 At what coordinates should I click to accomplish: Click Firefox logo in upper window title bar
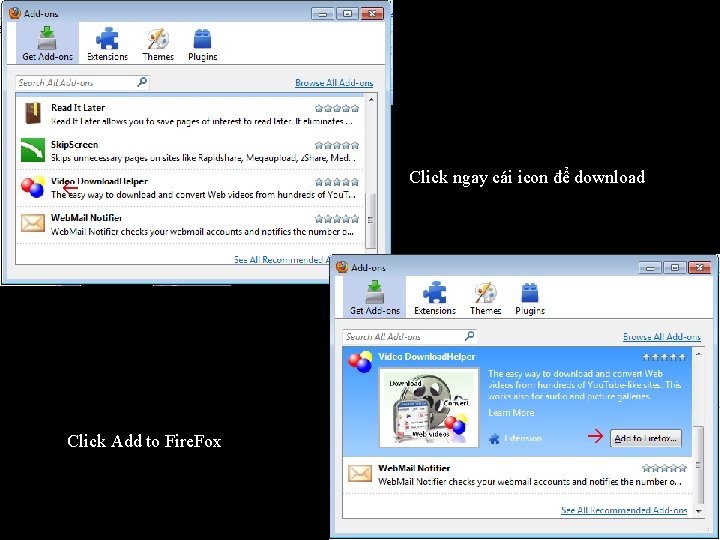tap(15, 13)
